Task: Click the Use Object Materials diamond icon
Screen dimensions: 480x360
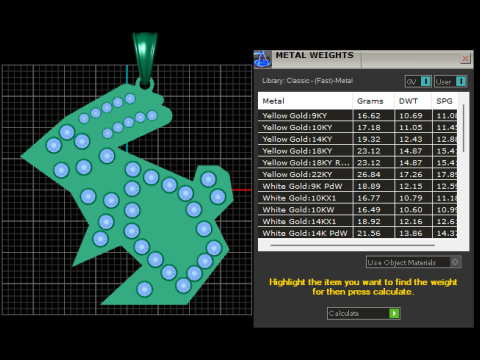Action: click(x=455, y=262)
